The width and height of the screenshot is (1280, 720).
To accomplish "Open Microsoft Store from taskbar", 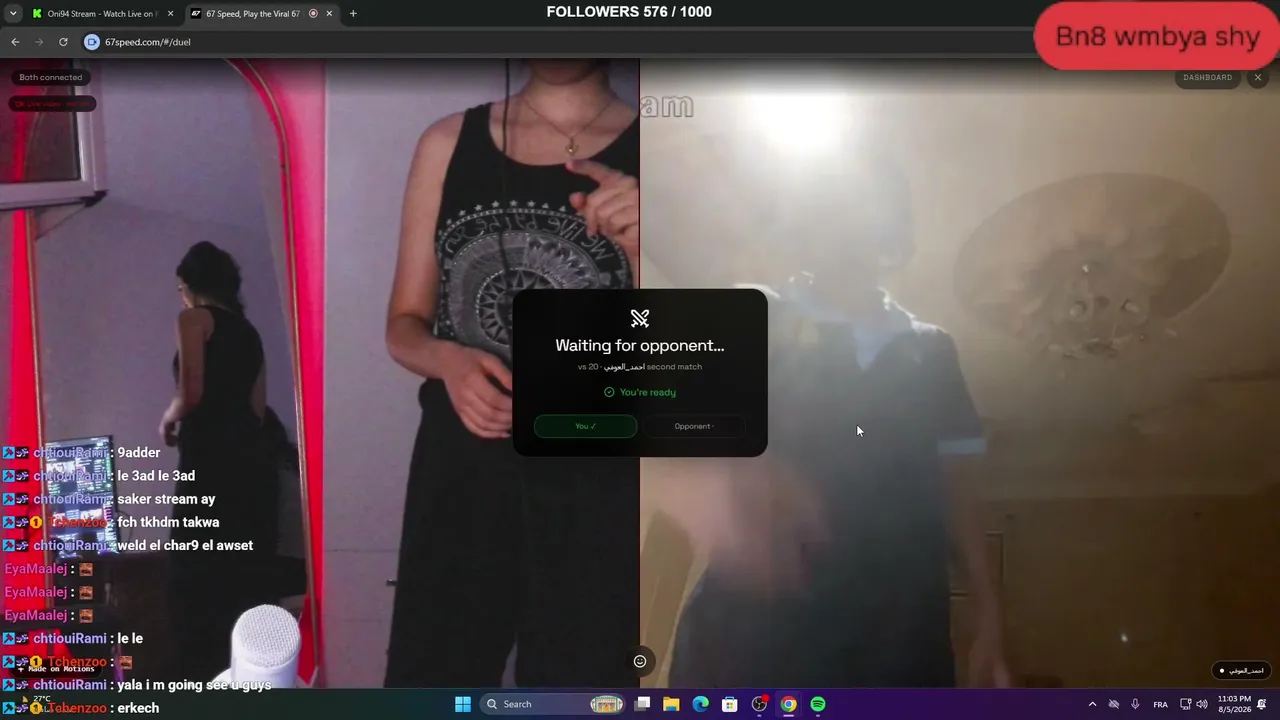I will click(x=730, y=704).
